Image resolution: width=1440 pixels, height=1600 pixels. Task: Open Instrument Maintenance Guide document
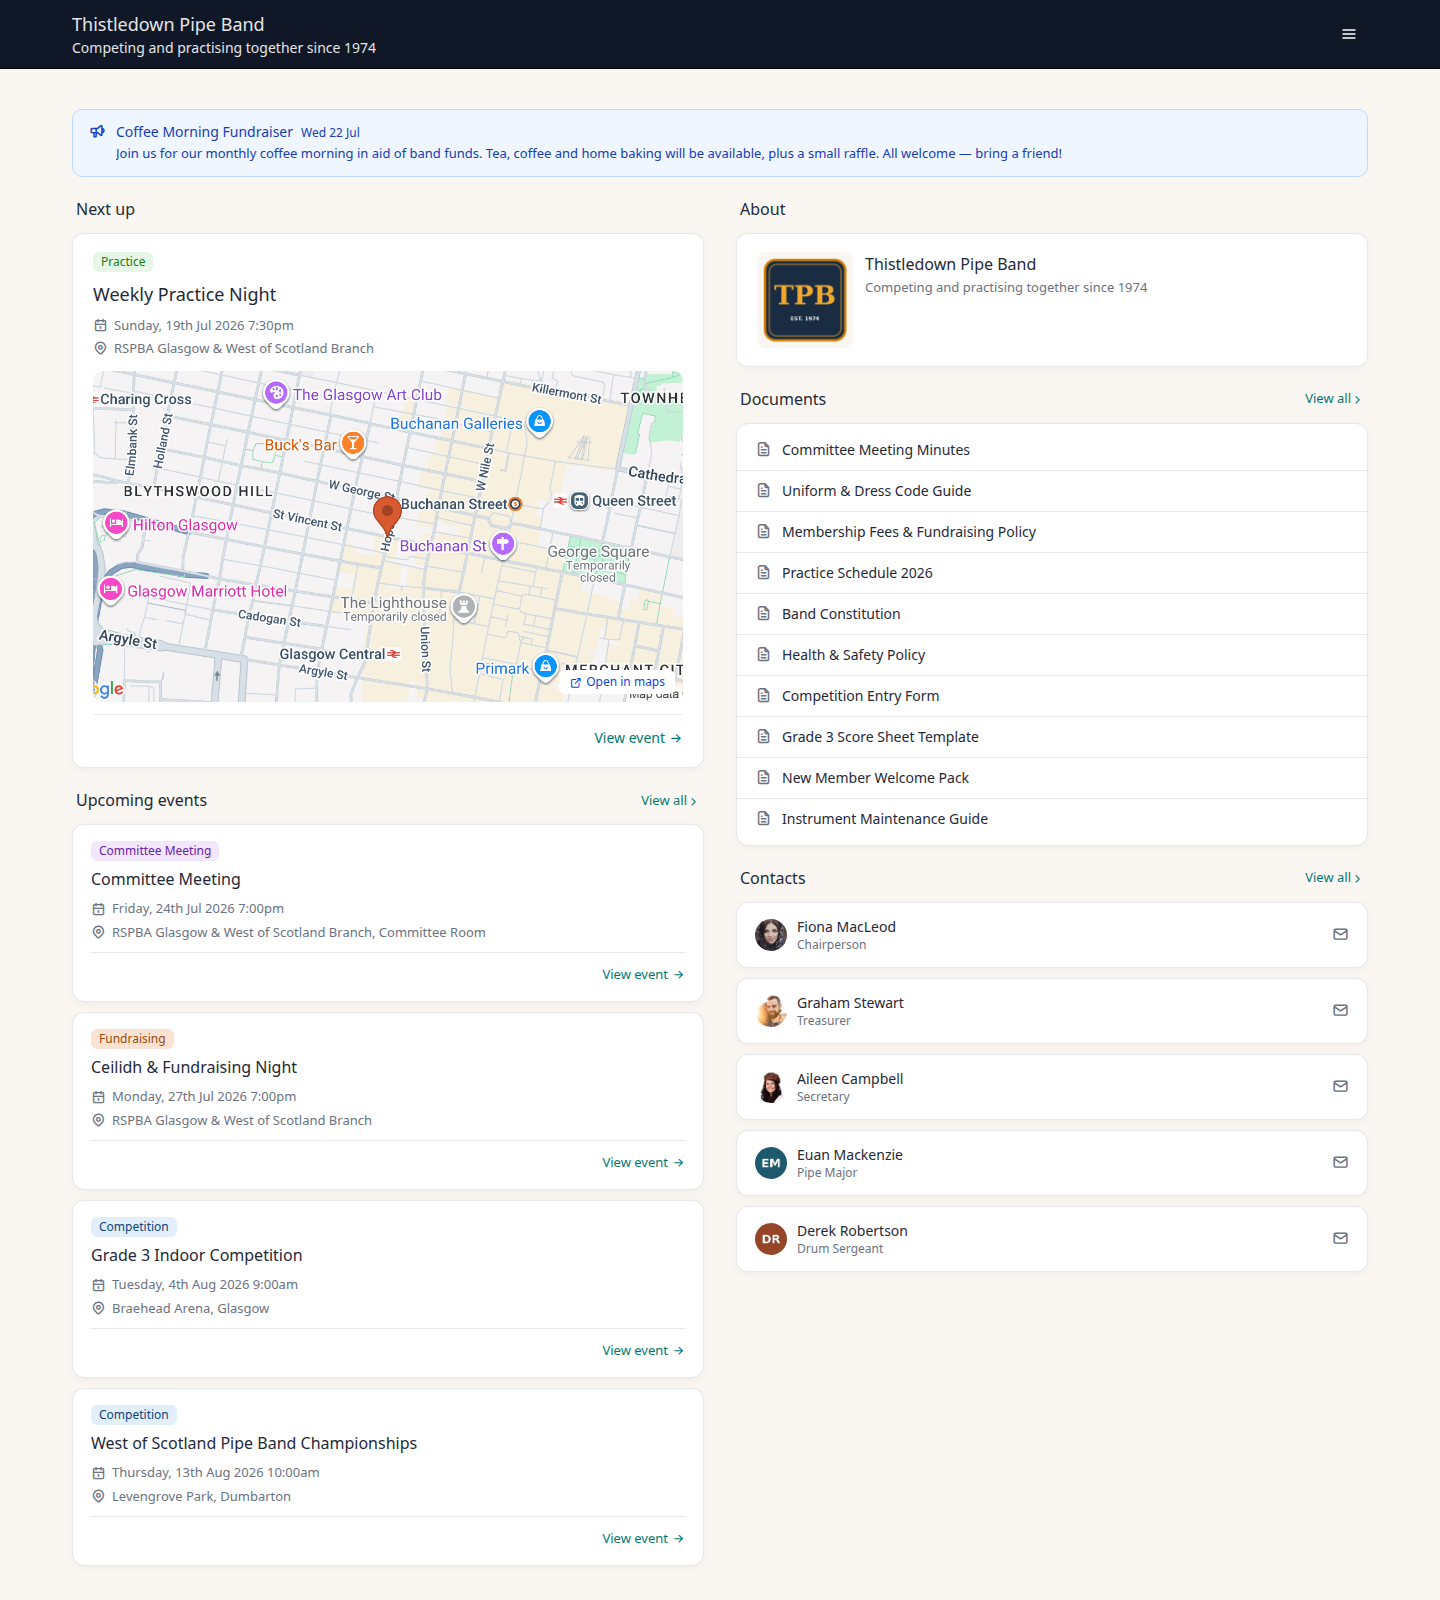point(1052,819)
